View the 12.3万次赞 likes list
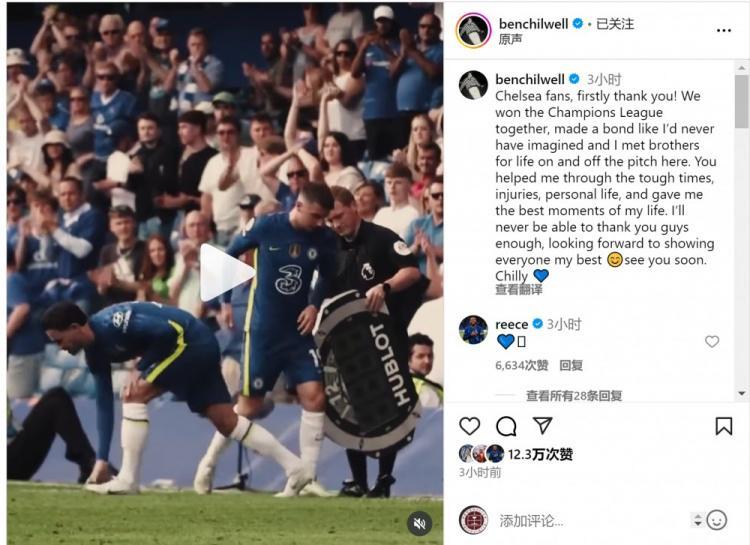This screenshot has height=545, width=750. point(540,454)
